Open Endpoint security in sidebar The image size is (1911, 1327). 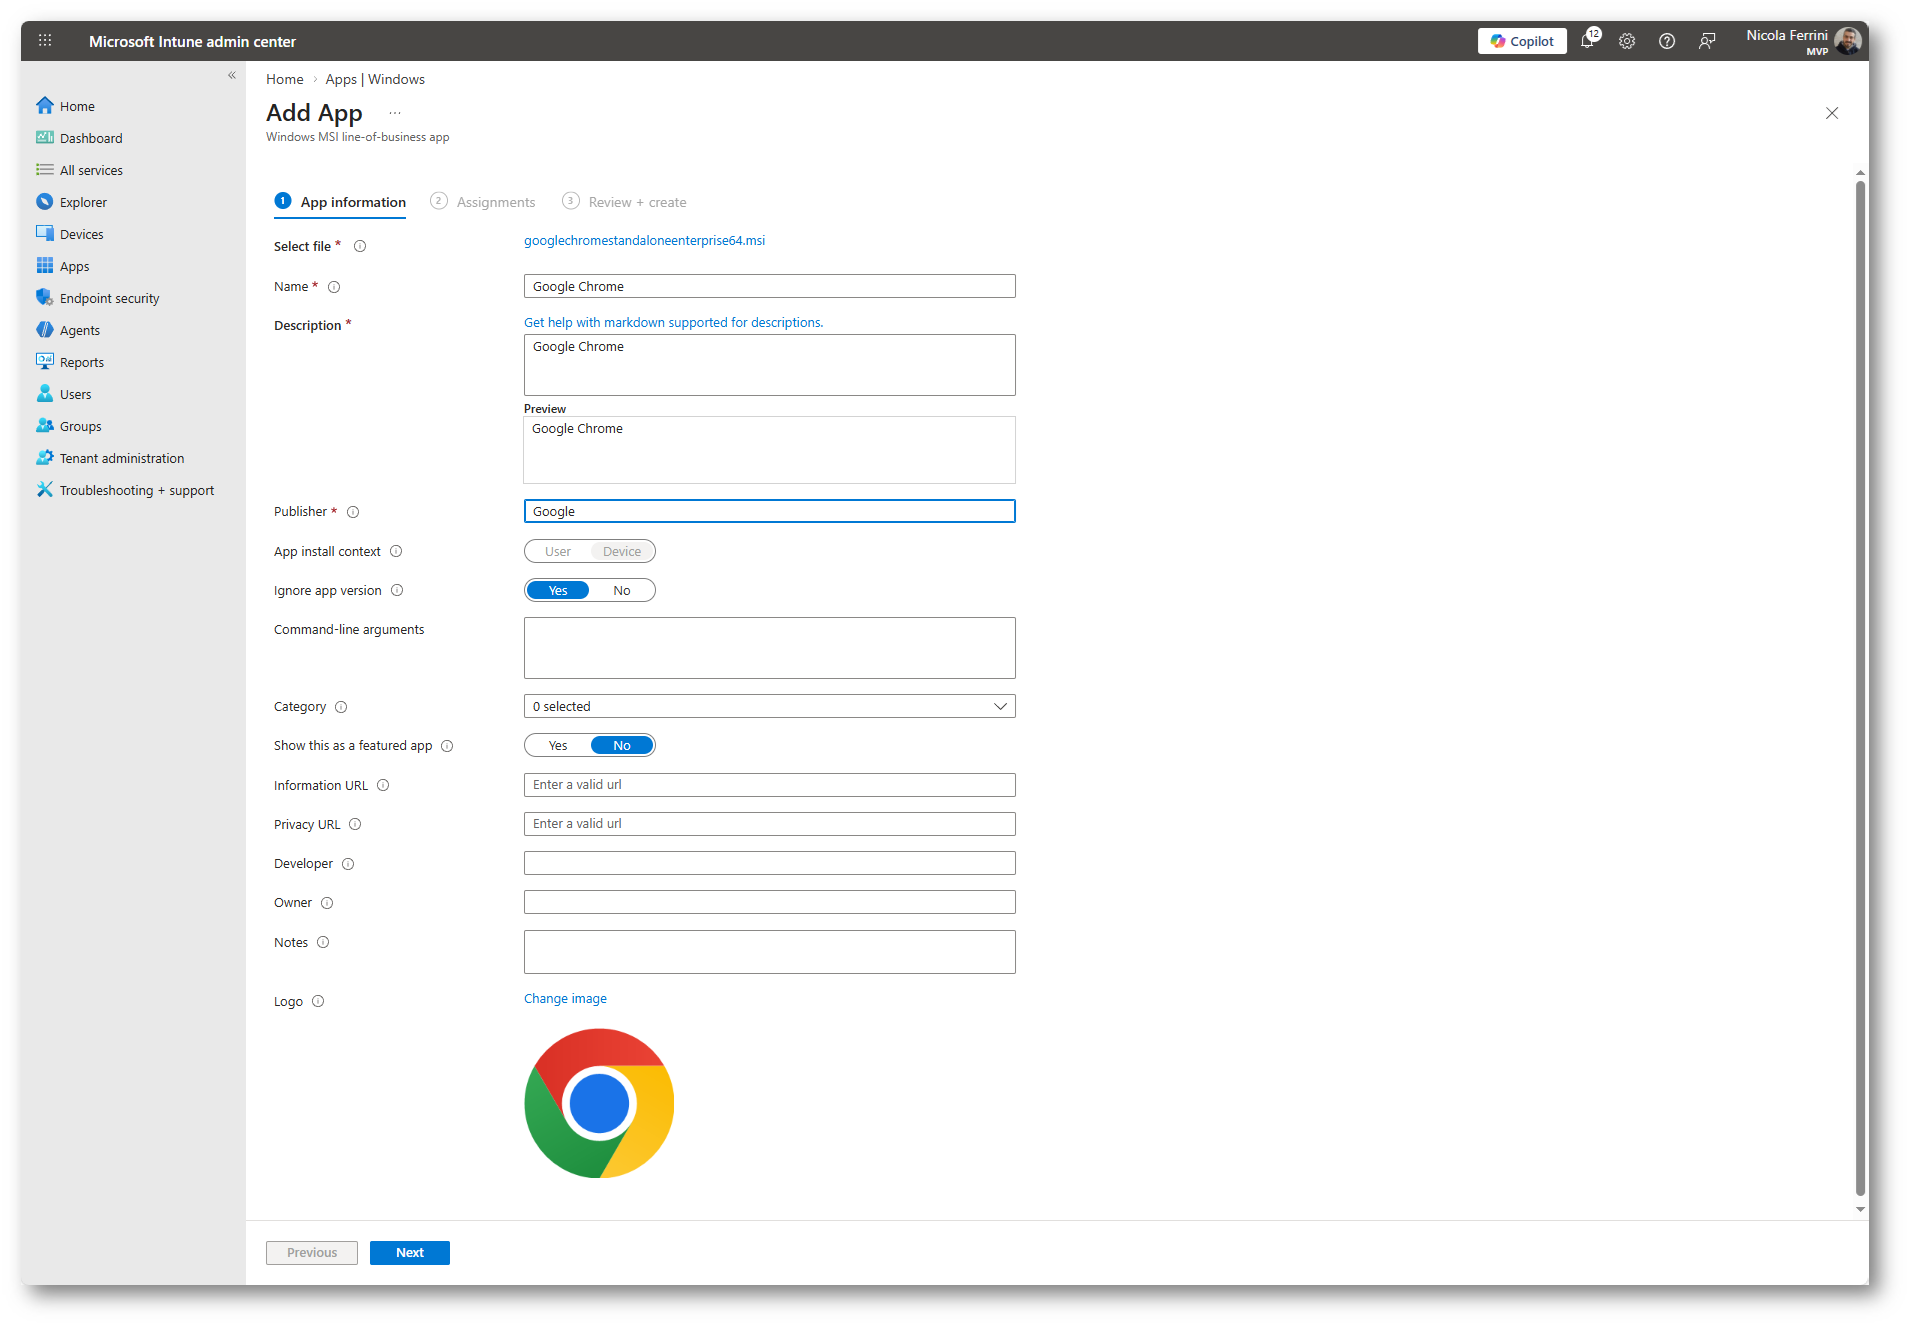pos(109,298)
